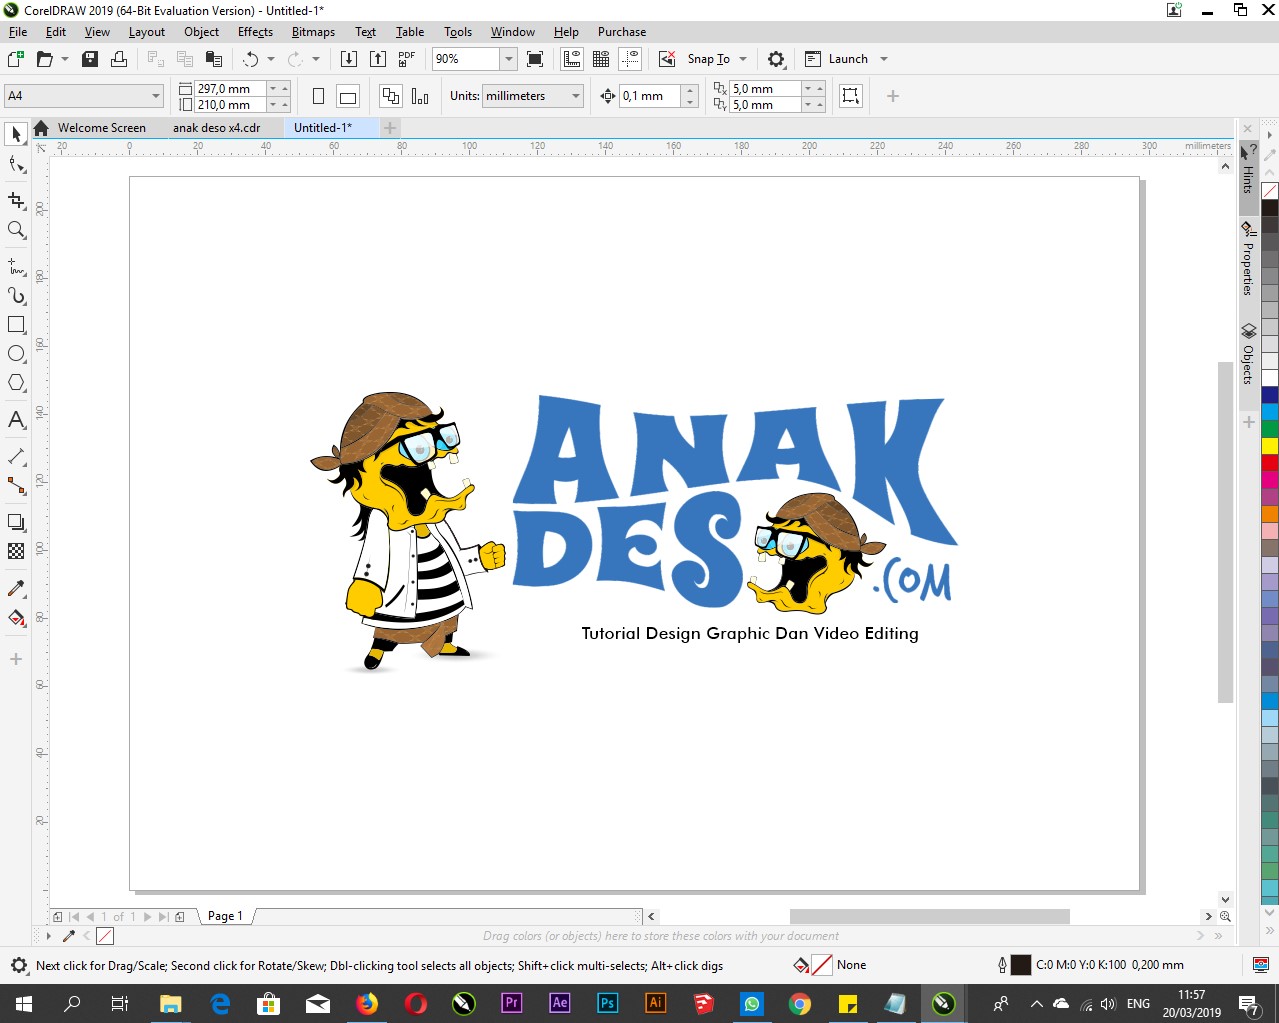Select the Color Eyedropper tool

click(16, 588)
